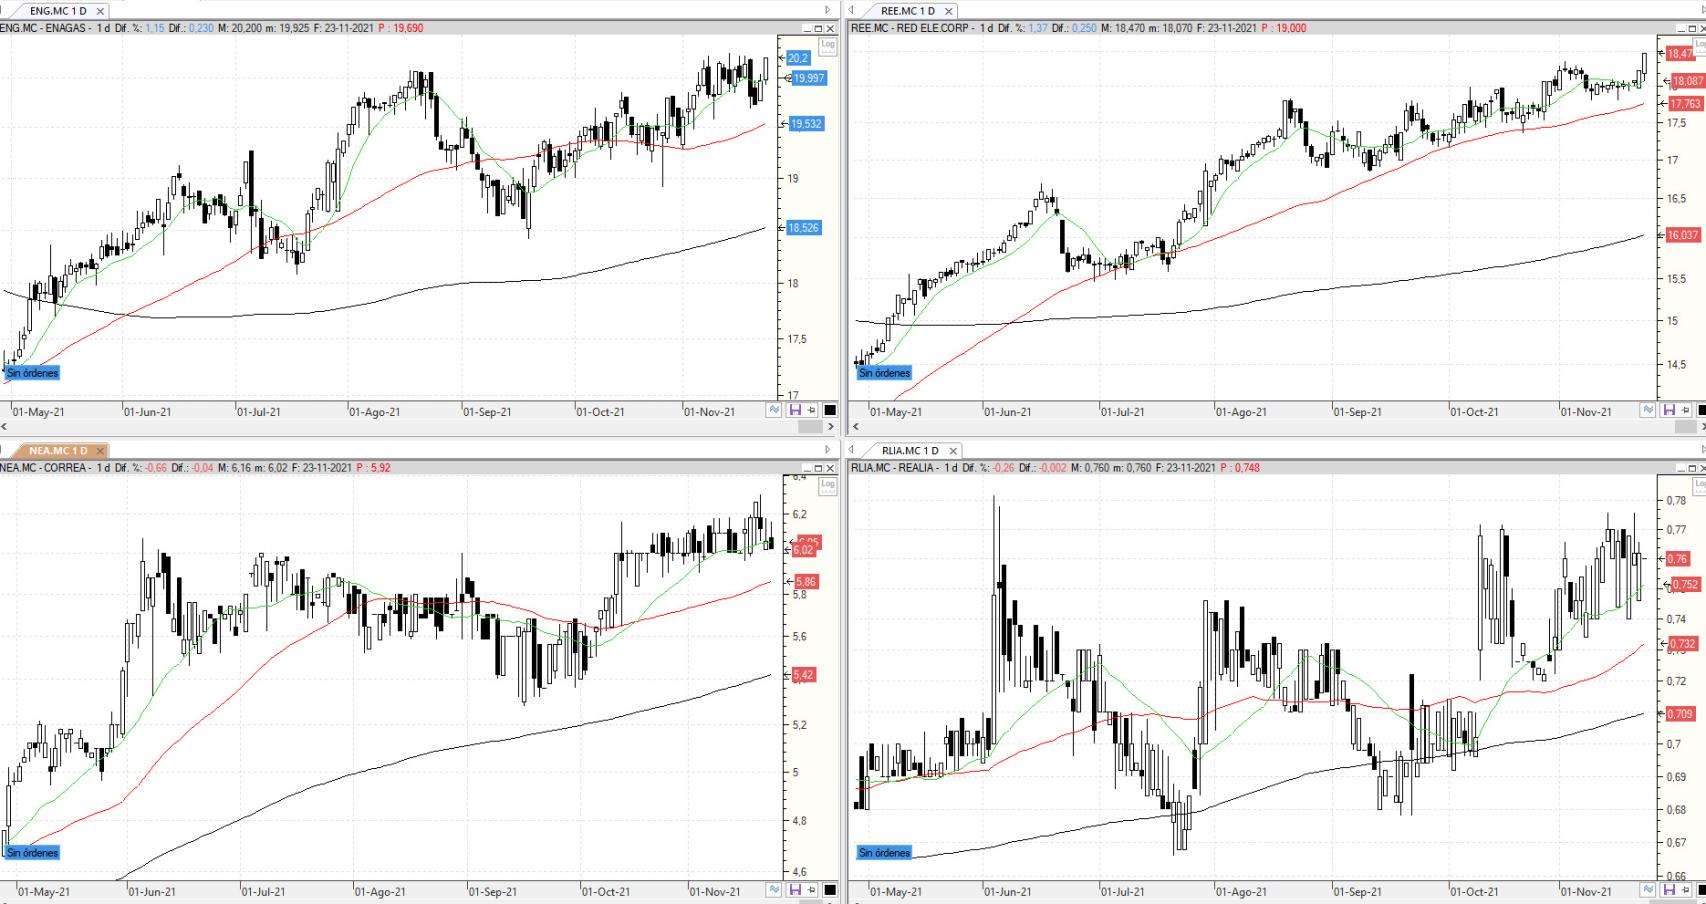Close the NEA.MC 1 D tab
Screen dimensions: 1706x904
coord(100,452)
